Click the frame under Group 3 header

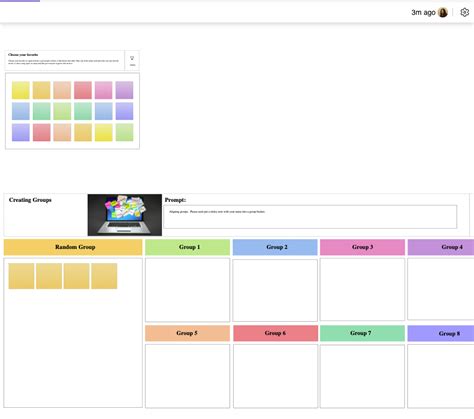362,289
